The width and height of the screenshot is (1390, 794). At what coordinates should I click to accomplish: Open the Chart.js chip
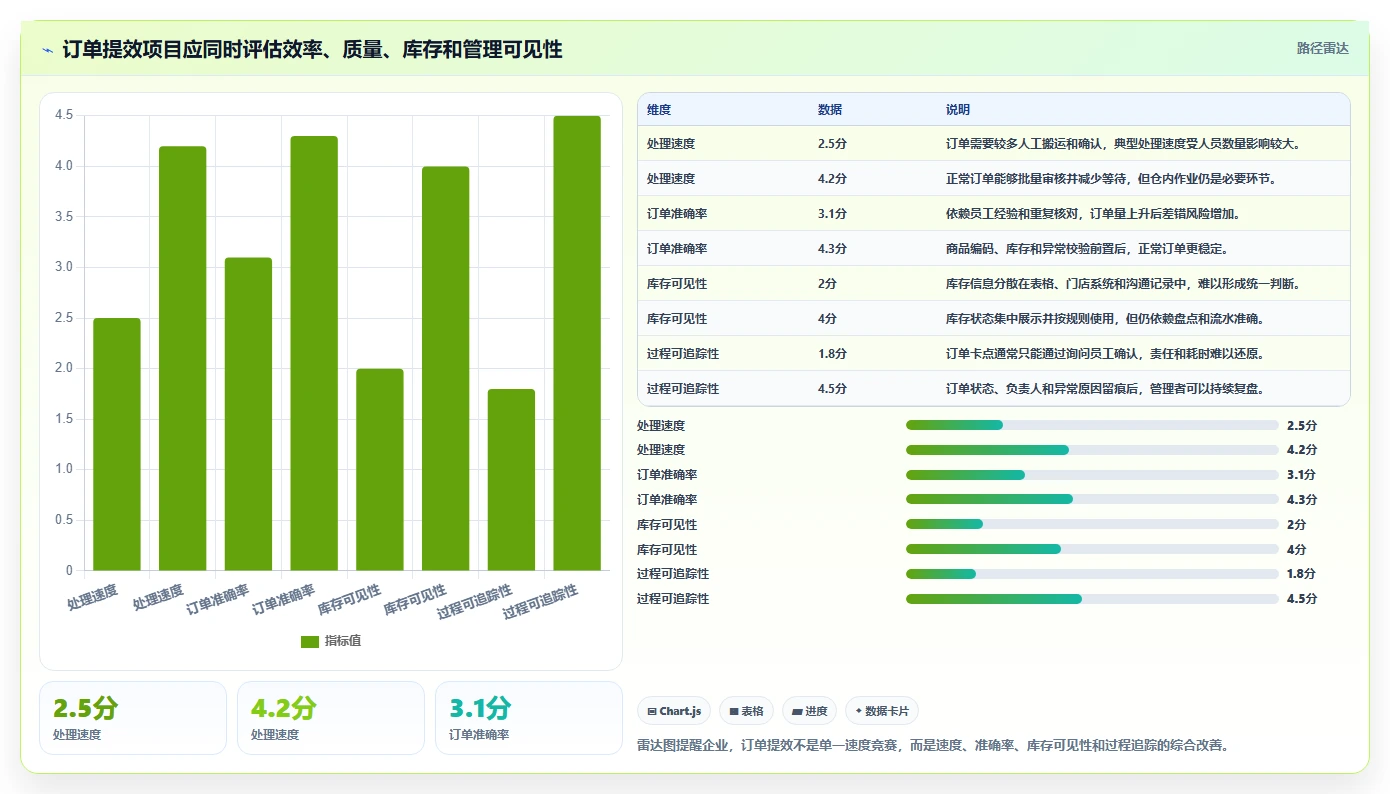point(675,711)
